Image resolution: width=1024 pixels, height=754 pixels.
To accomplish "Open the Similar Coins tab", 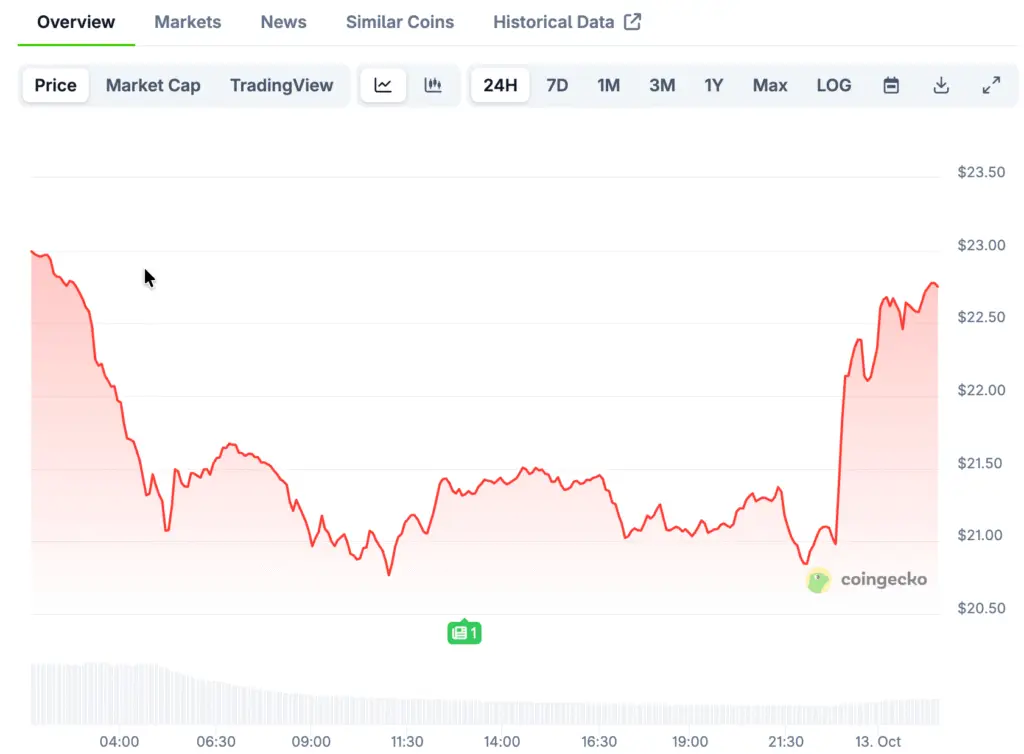I will tap(400, 21).
